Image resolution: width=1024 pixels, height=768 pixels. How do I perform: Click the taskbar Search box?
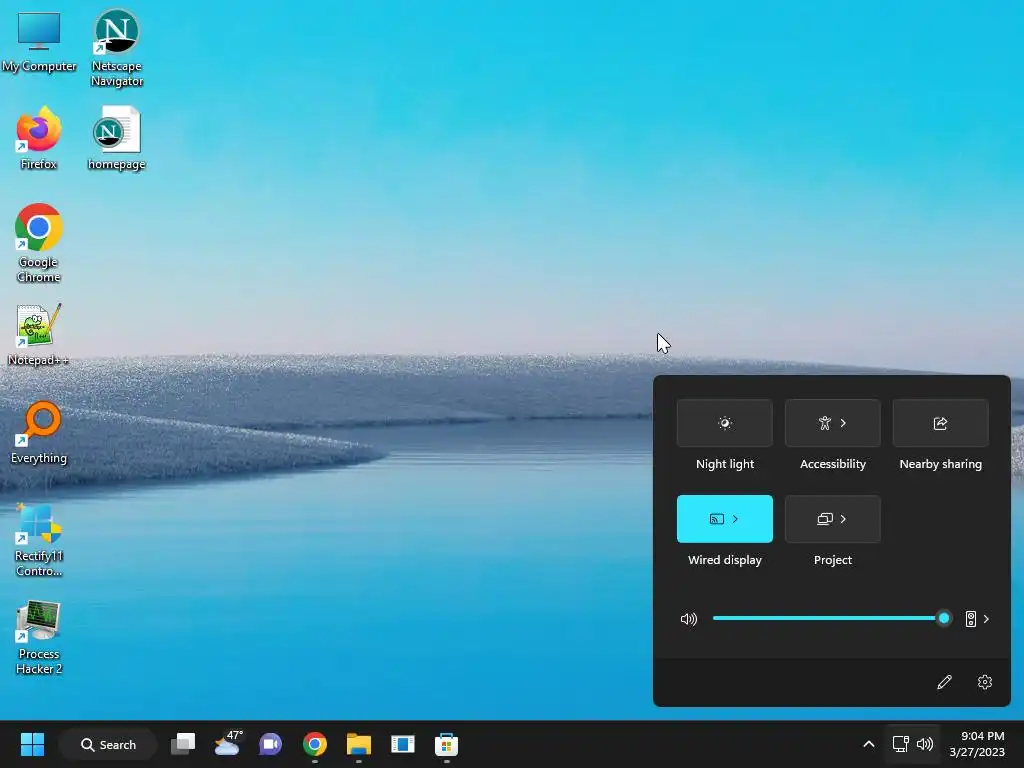[x=108, y=744]
